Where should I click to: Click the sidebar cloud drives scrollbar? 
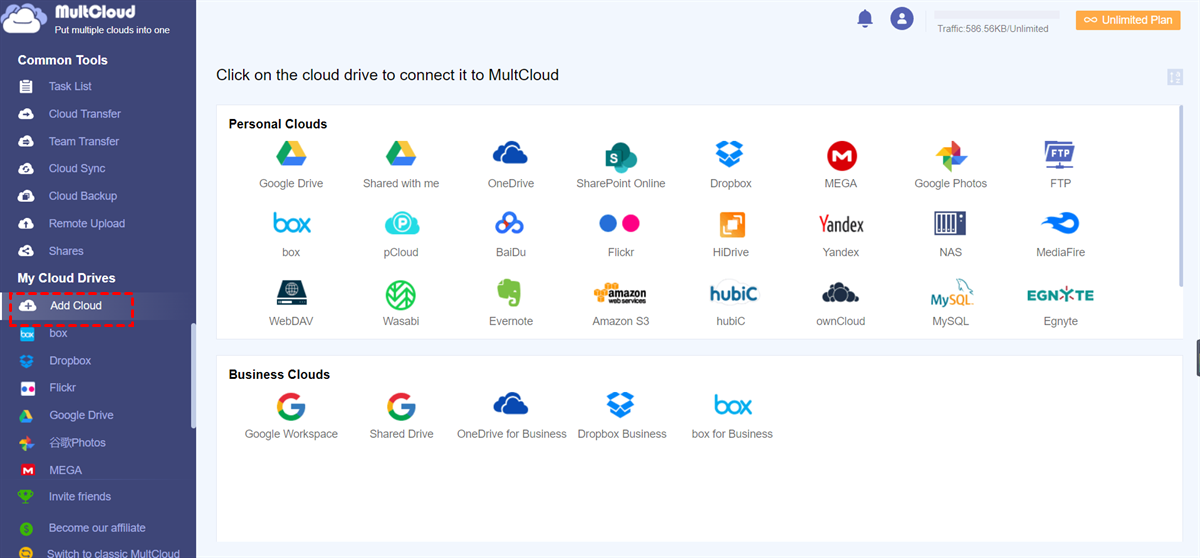coord(193,375)
